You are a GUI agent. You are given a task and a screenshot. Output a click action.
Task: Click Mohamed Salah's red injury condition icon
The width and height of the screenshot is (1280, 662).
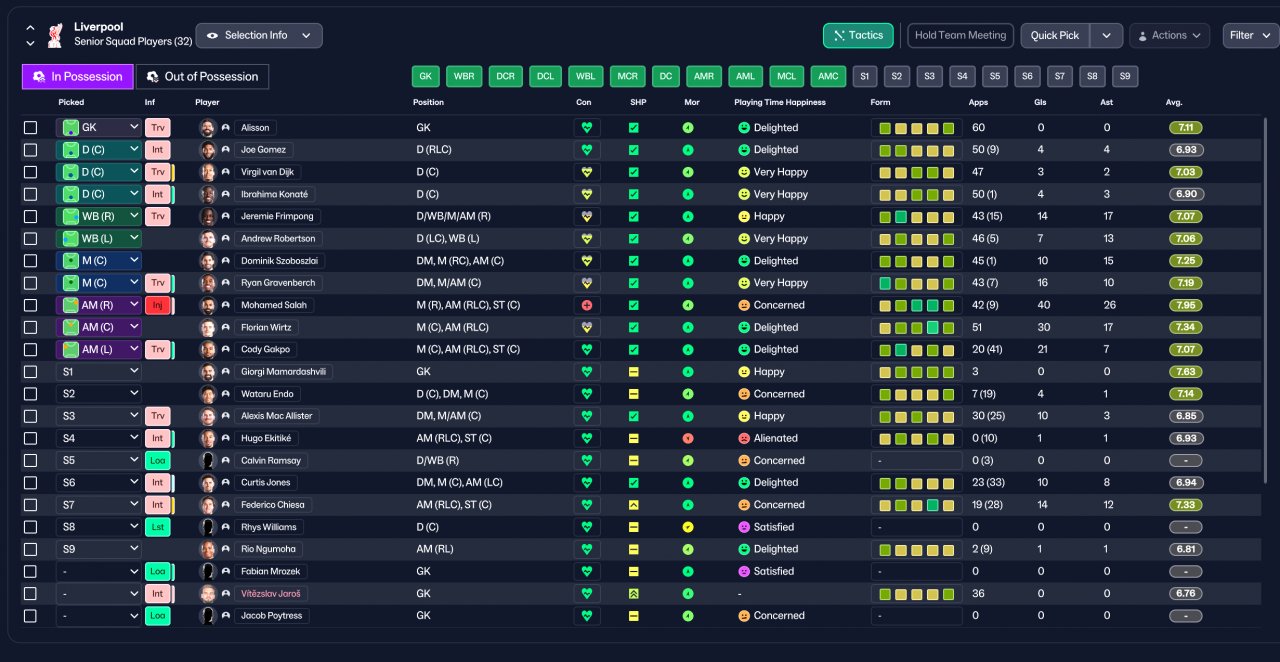587,305
